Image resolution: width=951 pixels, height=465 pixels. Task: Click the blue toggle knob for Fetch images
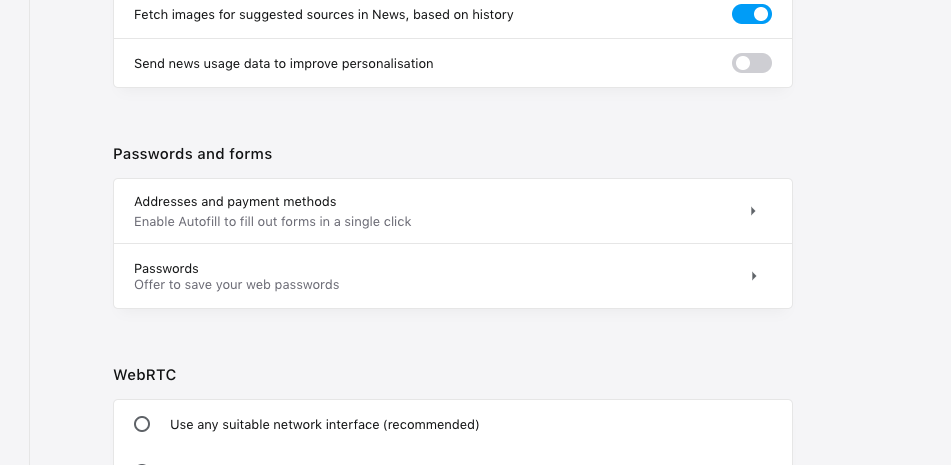761,14
